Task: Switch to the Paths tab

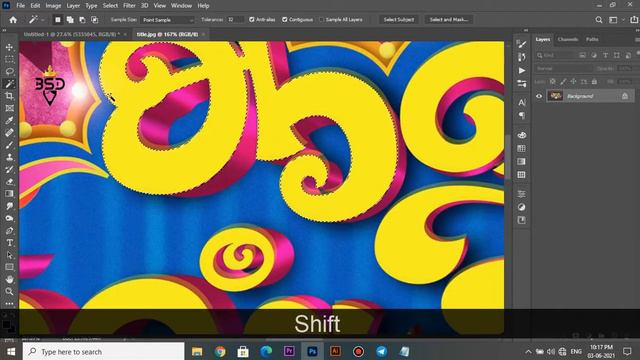Action: pos(592,40)
